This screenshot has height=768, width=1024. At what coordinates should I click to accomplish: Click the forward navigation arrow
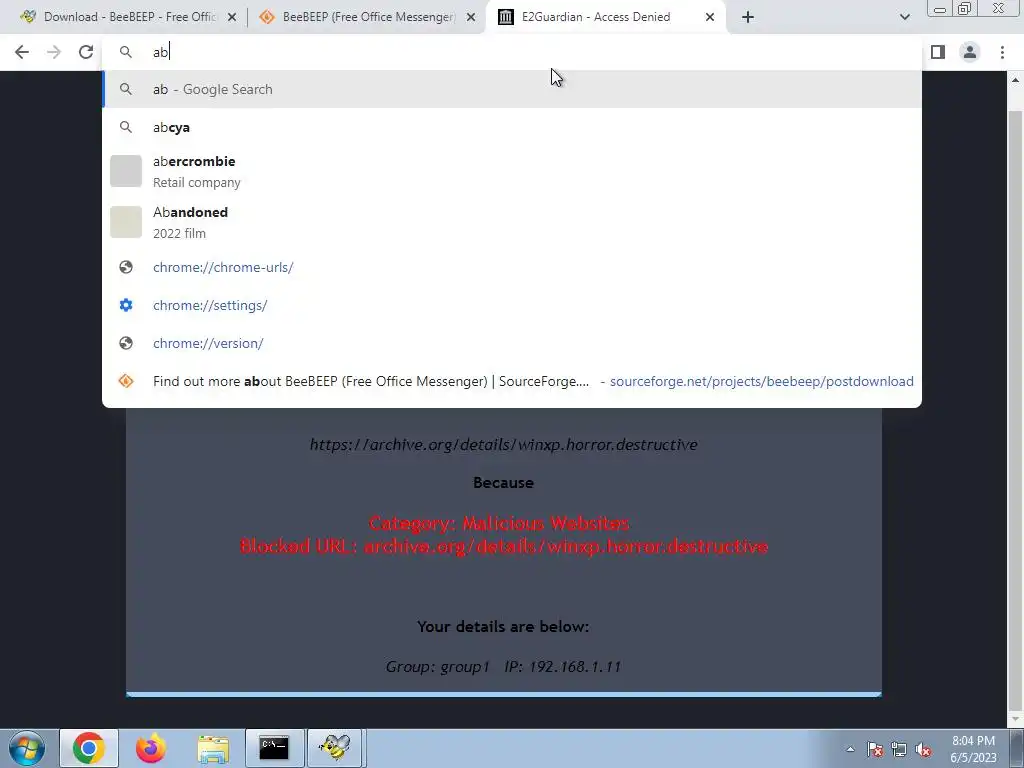[x=54, y=52]
